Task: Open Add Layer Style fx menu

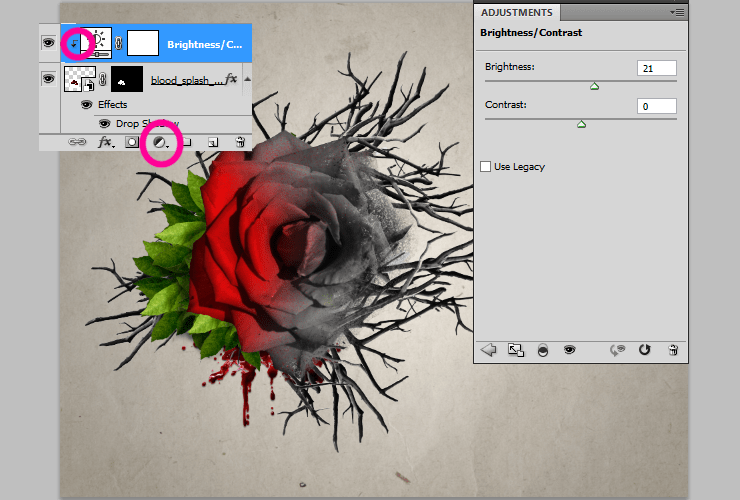Action: coord(106,142)
